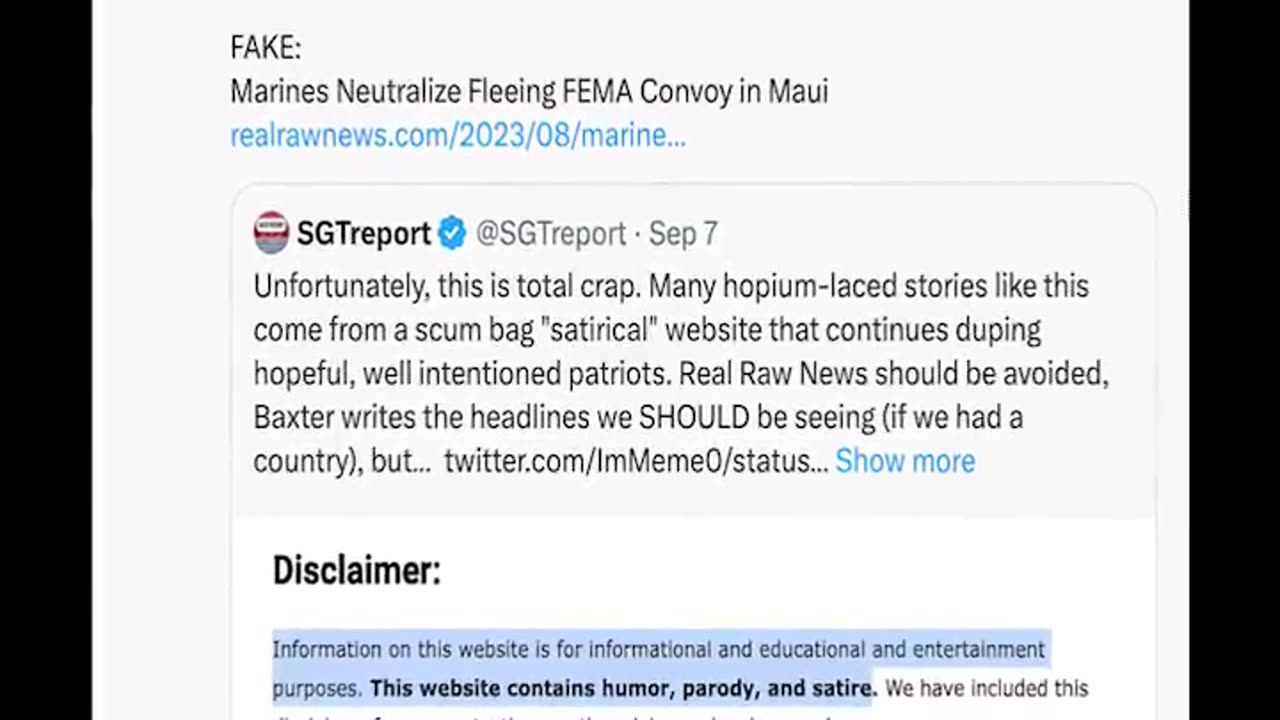Click the highlighted 'Information on this website' text

658,650
